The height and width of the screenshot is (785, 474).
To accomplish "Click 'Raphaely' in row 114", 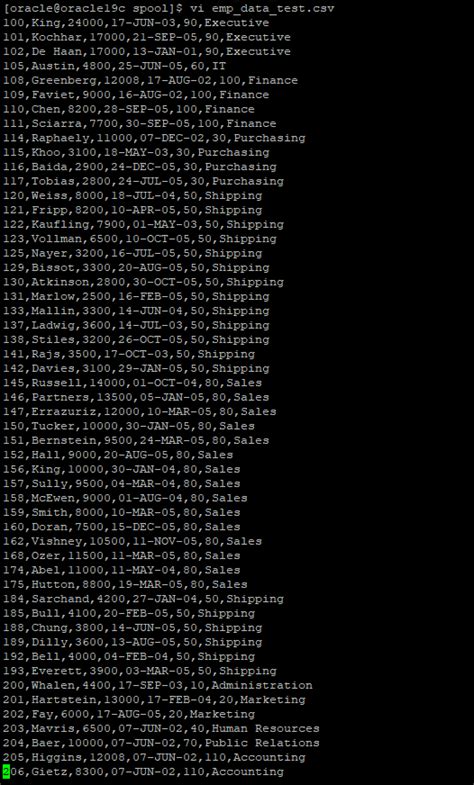I will (60, 138).
